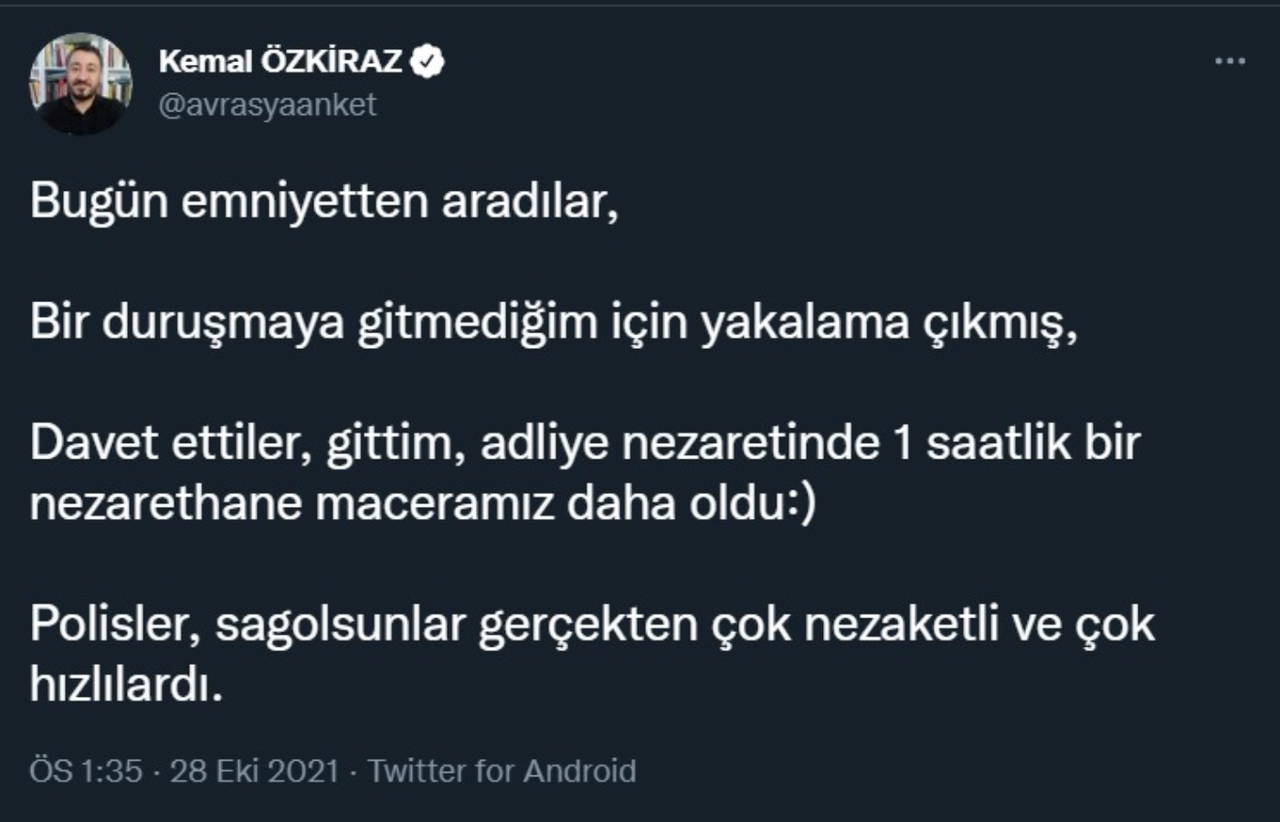Click the blue verified badge icon
1280x822 pixels.
[429, 62]
